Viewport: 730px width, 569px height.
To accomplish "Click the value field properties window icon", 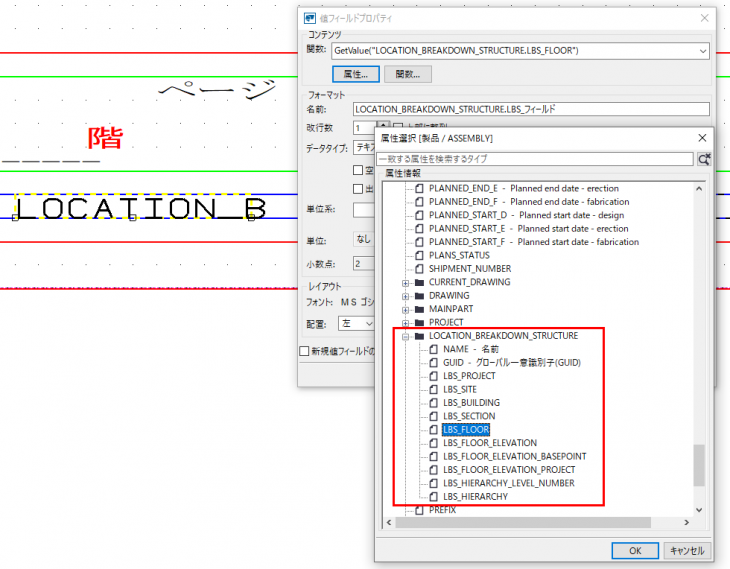I will (310, 18).
